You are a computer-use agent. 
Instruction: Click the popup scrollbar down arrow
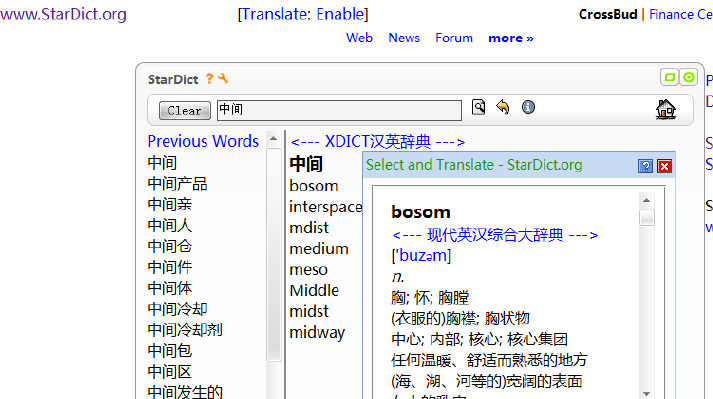[x=647, y=394]
